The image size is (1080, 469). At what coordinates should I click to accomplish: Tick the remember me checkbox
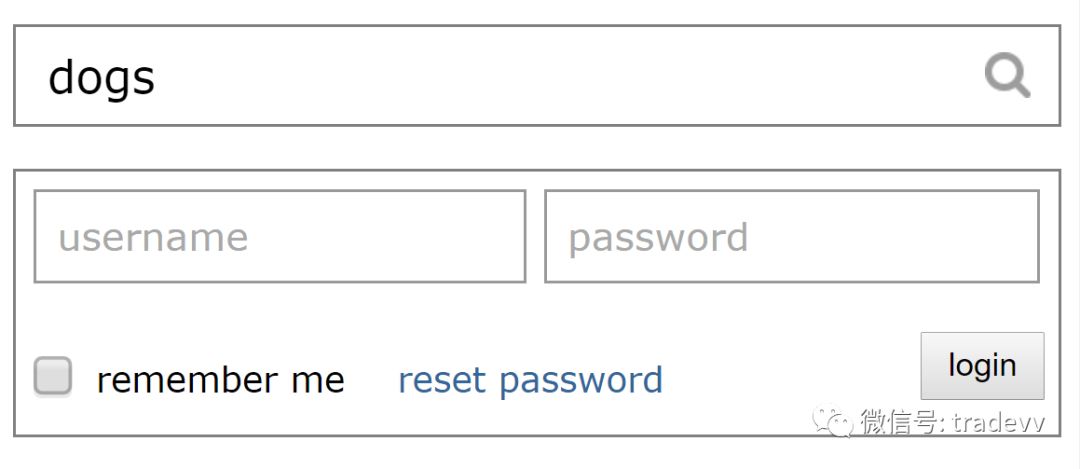[53, 377]
